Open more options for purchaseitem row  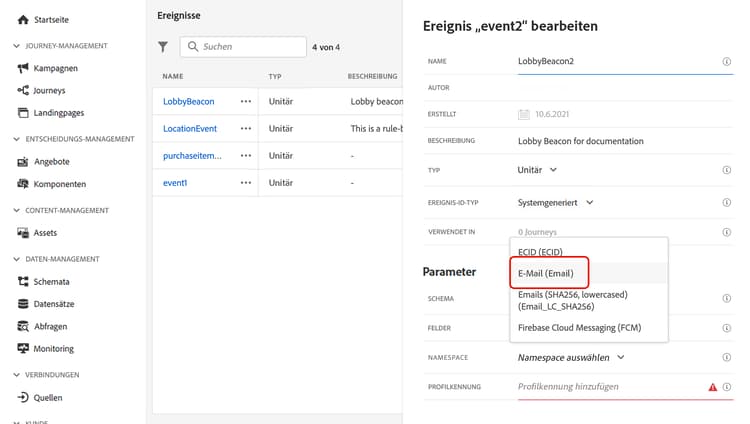(246, 156)
